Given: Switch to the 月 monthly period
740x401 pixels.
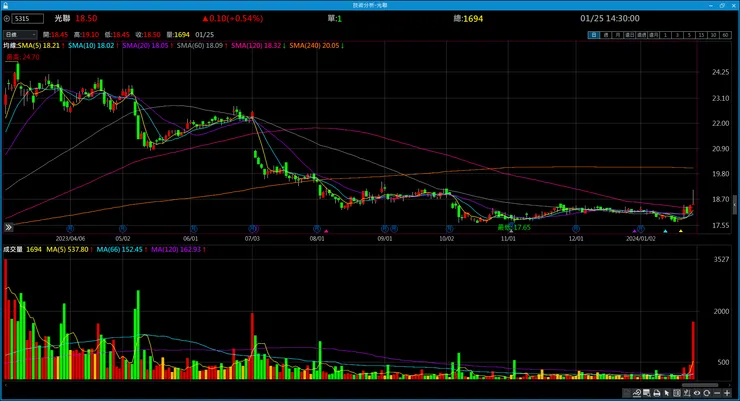Looking at the screenshot, I should tap(618, 35).
